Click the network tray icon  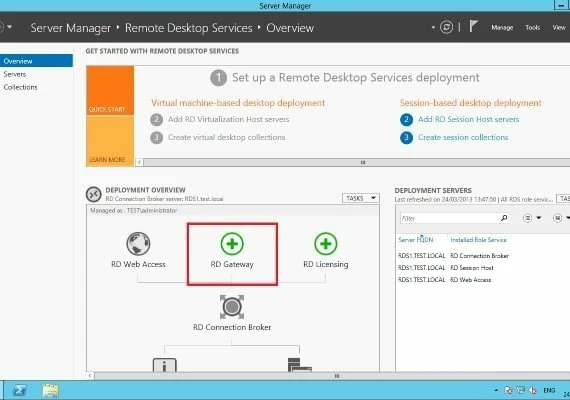coord(521,390)
